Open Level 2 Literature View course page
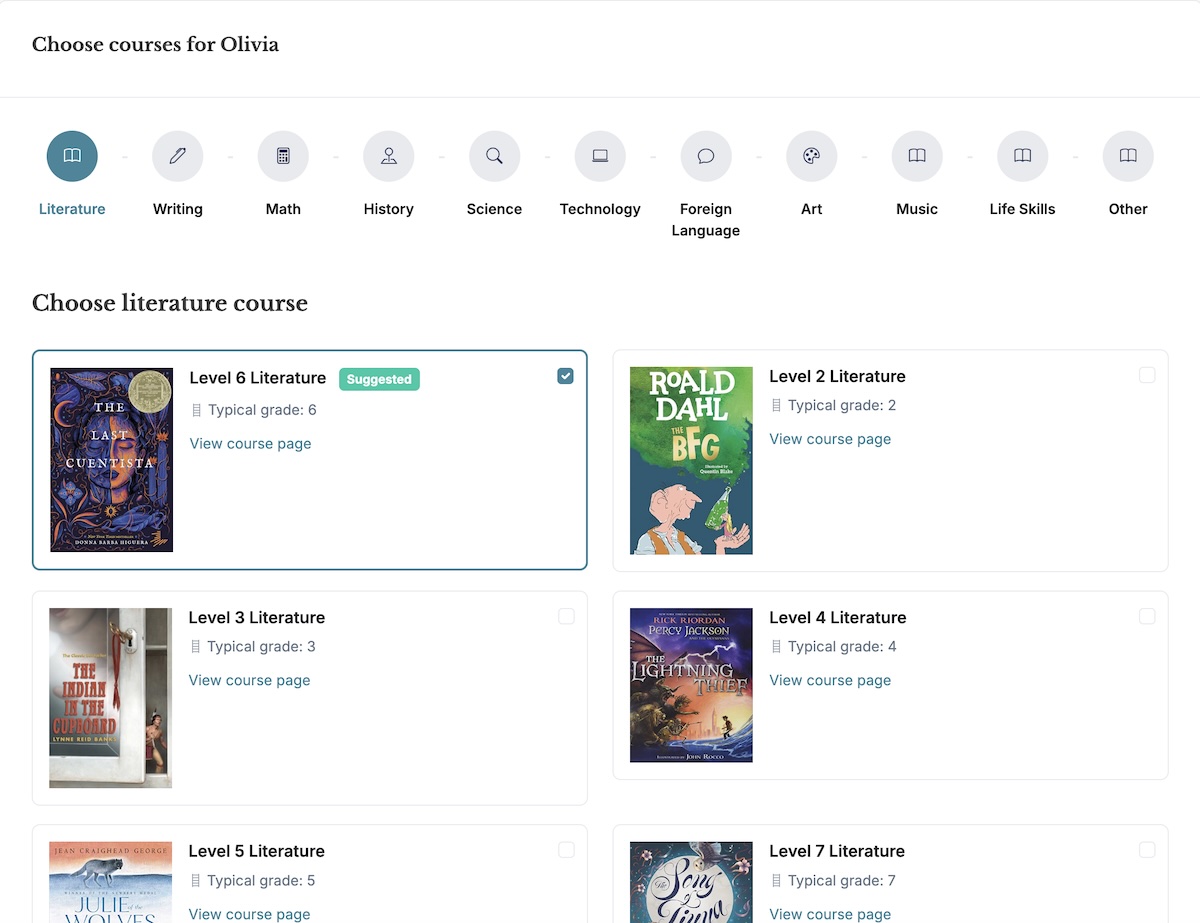The width and height of the screenshot is (1200, 923). tap(830, 439)
